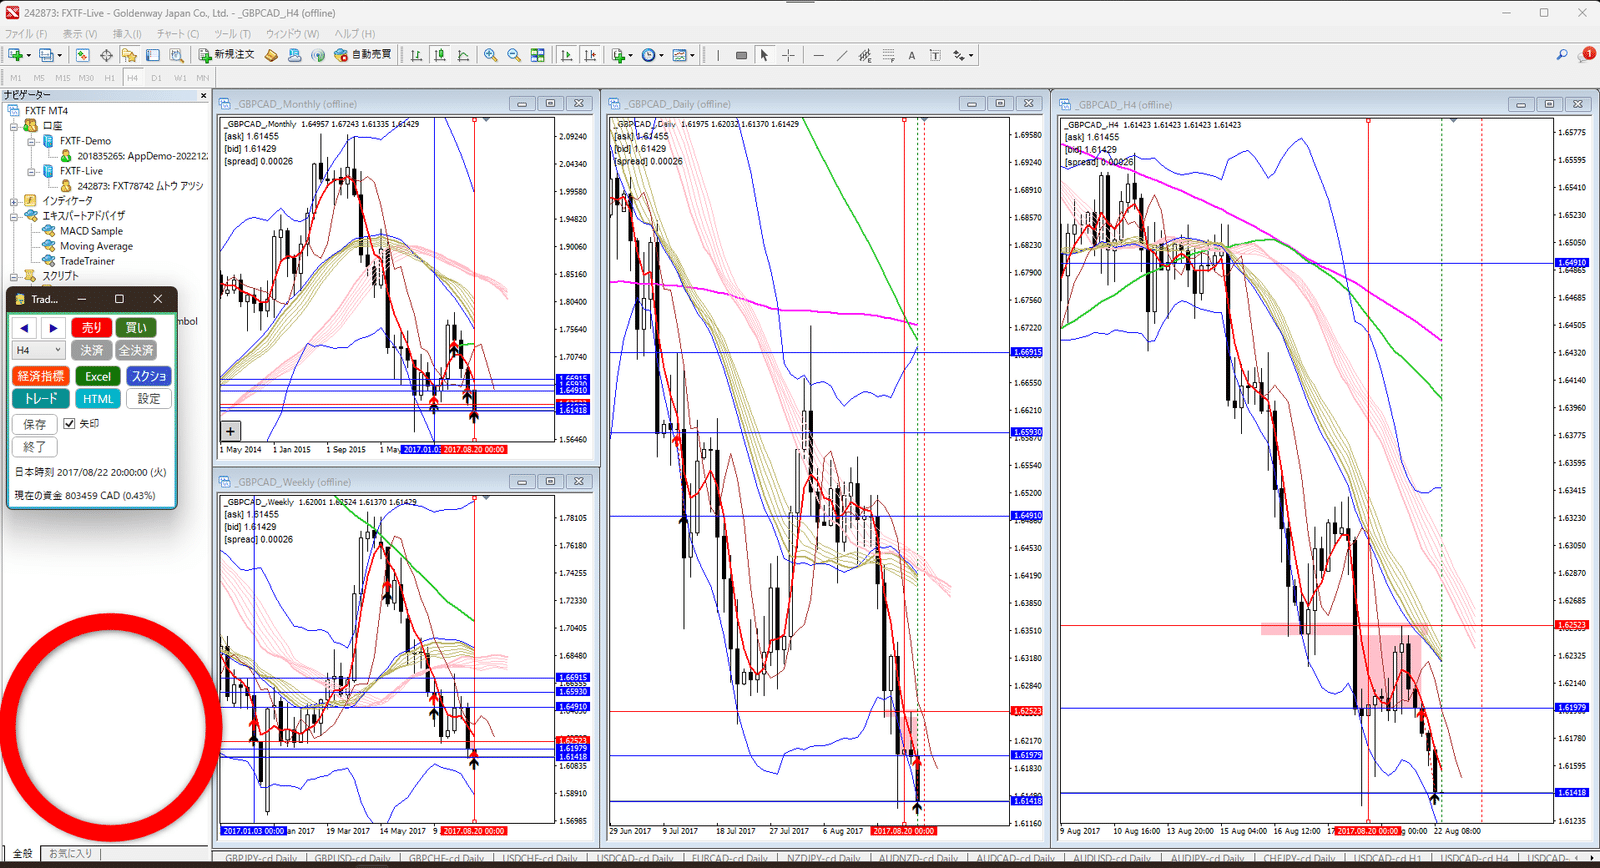Open the search magnifier in toolbar
Screen dimensions: 1600x868
tap(1562, 55)
